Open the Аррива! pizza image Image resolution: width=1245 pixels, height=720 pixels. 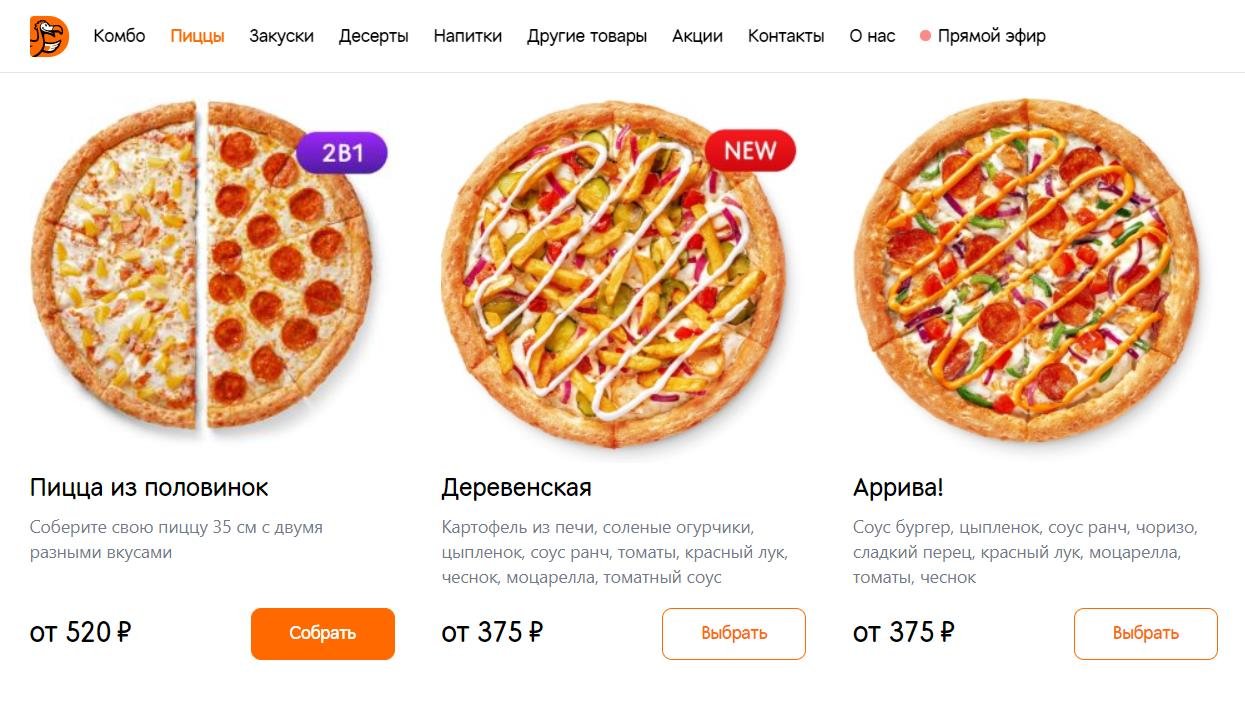[x=1026, y=270]
